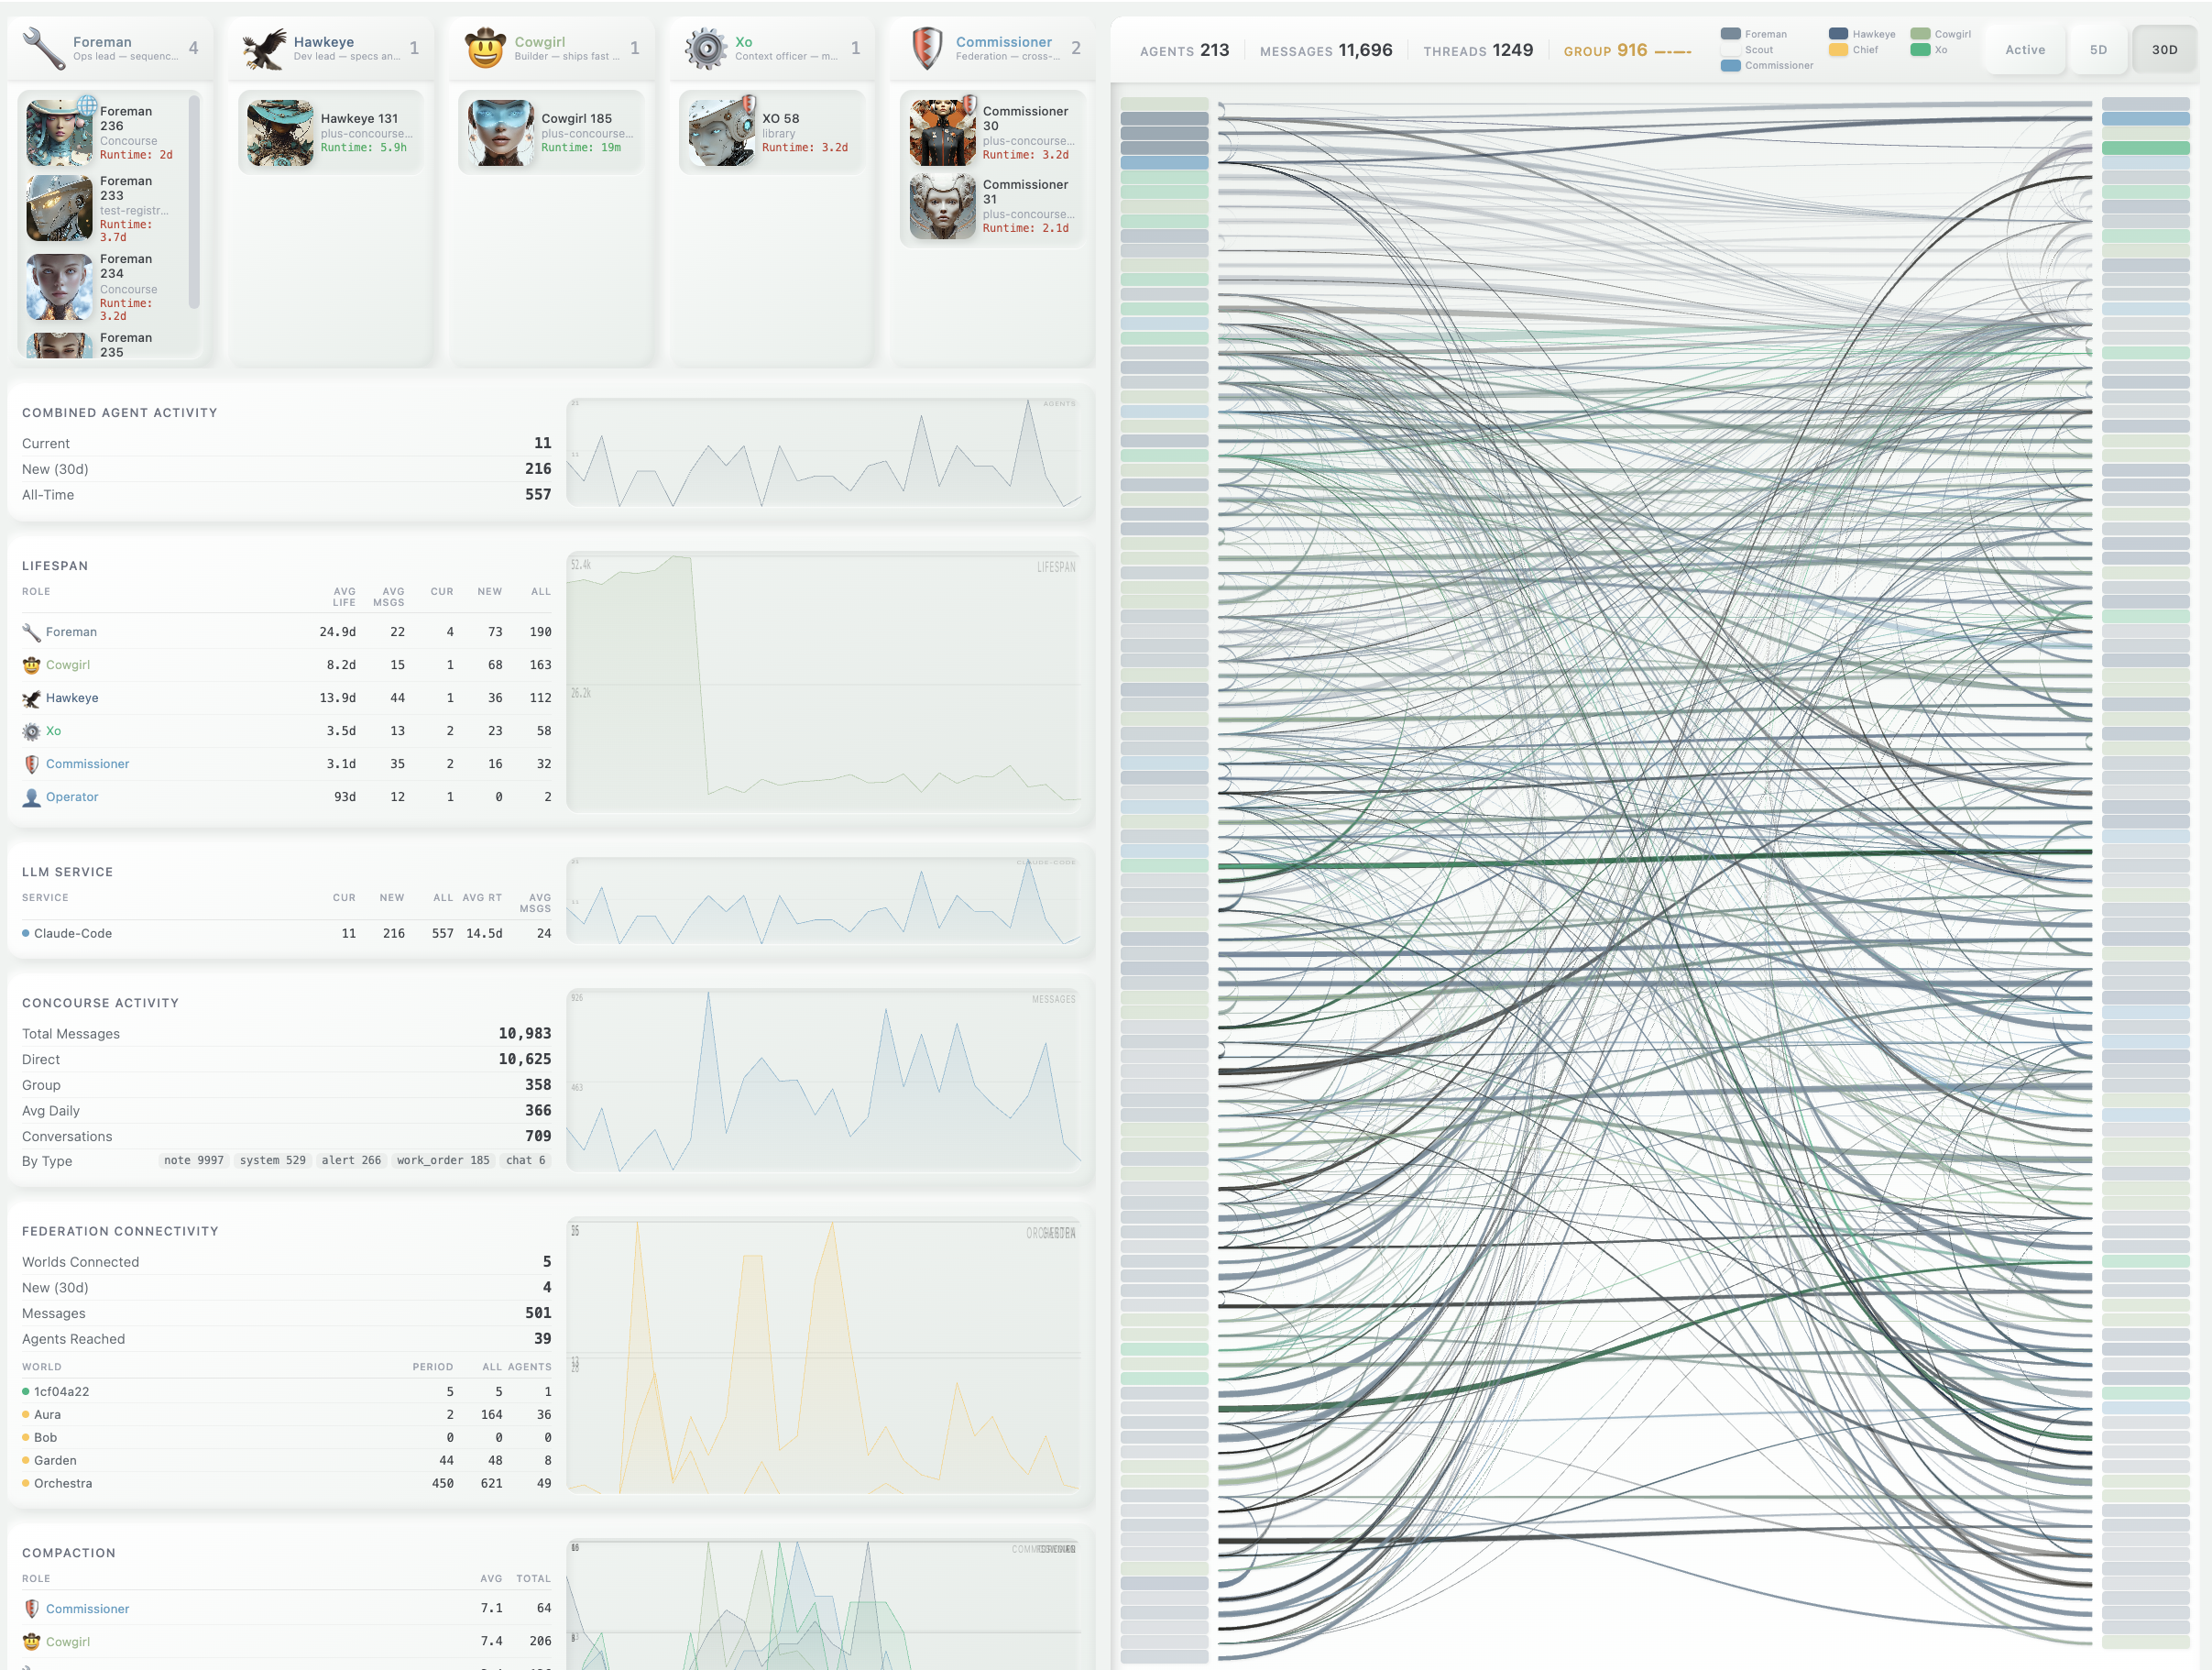Open the Cowgirl 185 agent thumbnail
The height and width of the screenshot is (1670, 2212).
tap(500, 131)
